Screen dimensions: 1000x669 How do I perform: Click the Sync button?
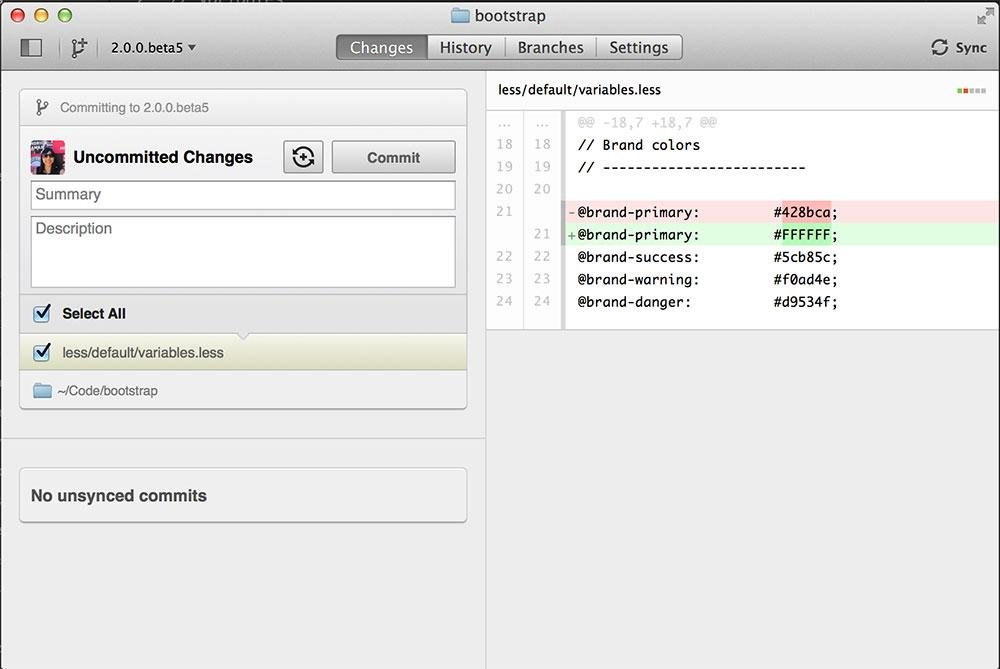(959, 48)
